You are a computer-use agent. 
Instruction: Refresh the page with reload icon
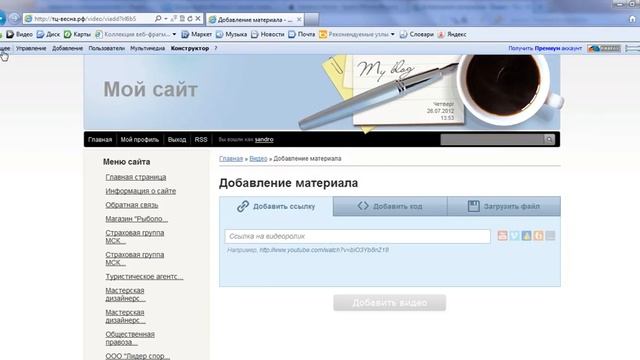[190, 19]
